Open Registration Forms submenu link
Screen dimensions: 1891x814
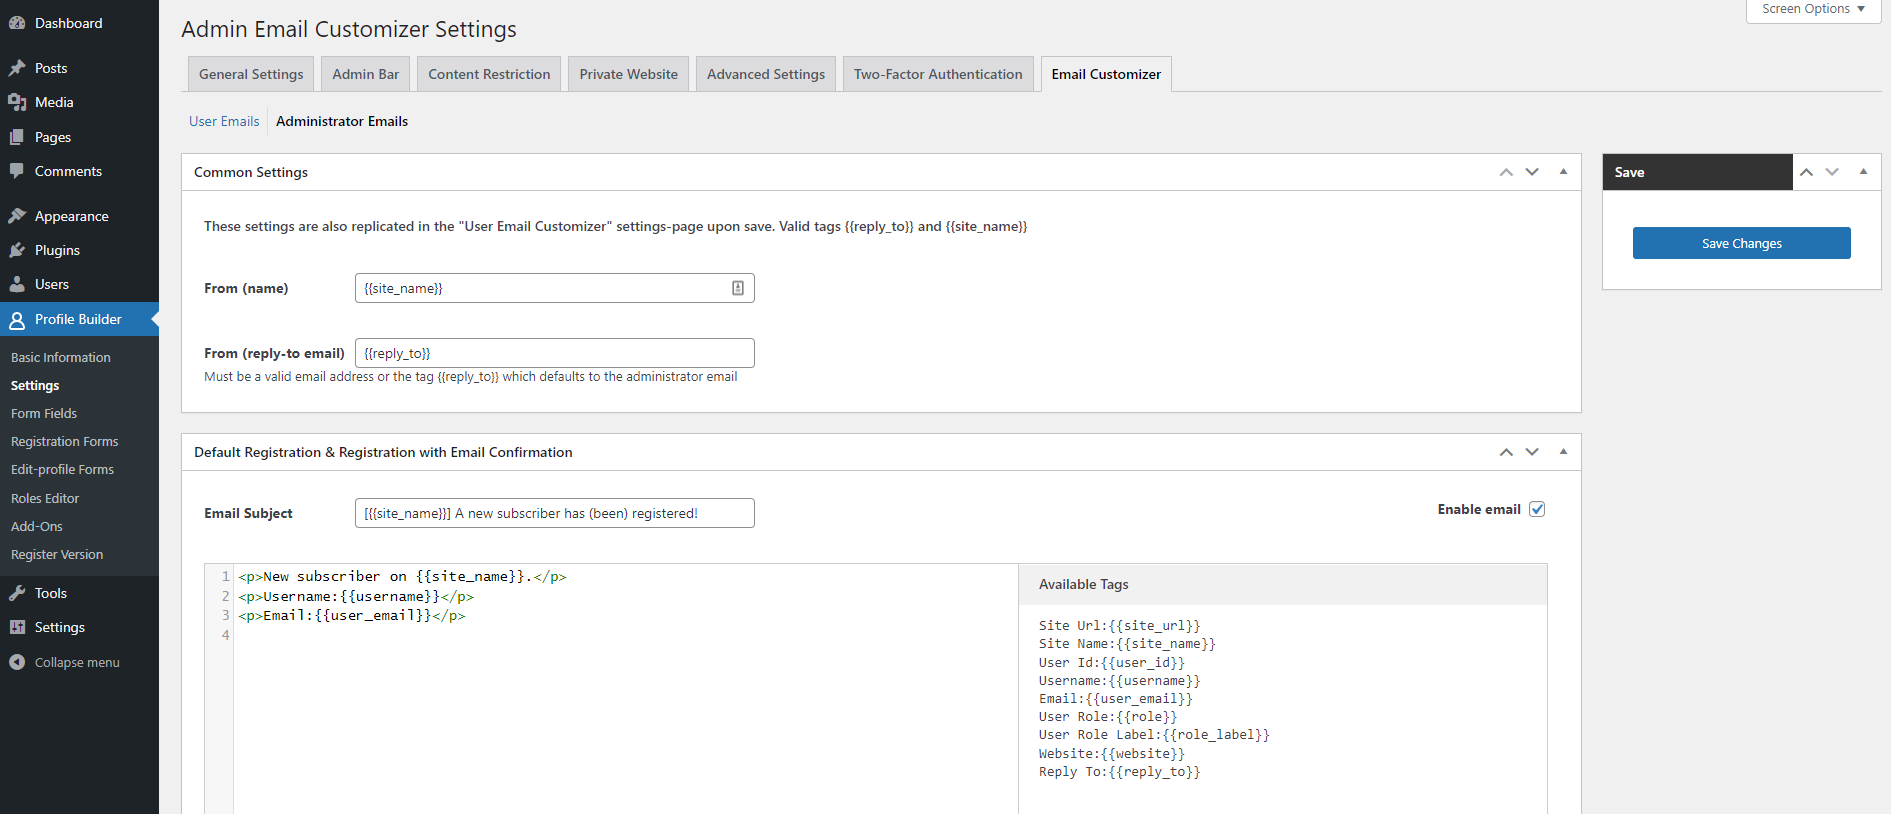click(x=65, y=441)
